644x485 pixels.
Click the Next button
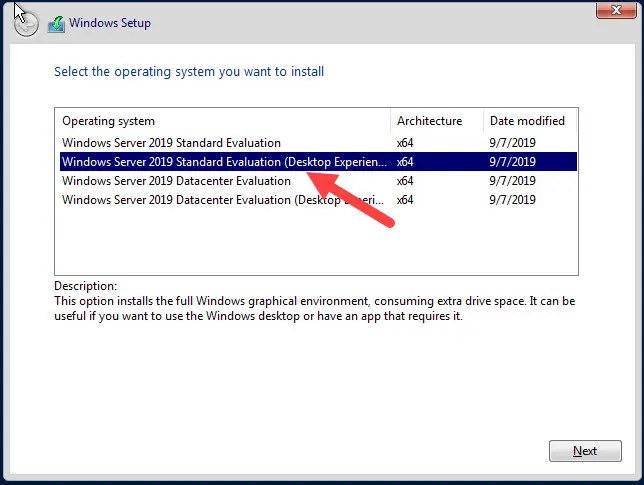pos(585,451)
